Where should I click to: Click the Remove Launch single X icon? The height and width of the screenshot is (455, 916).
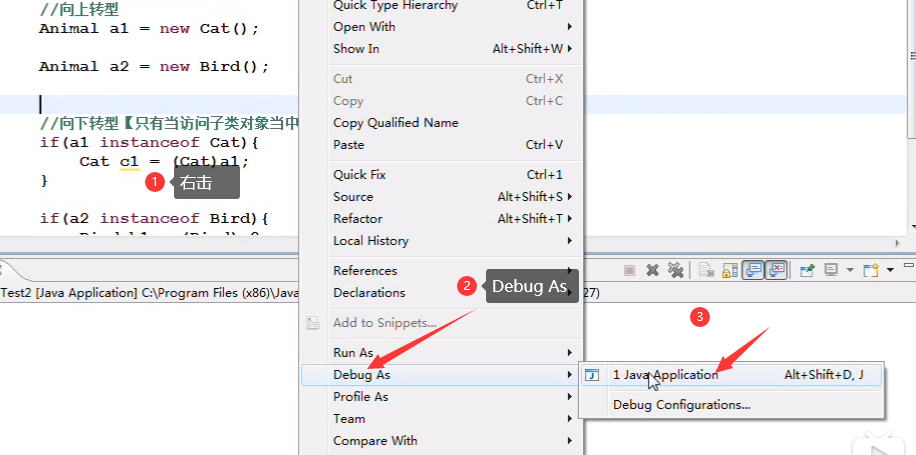[653, 270]
